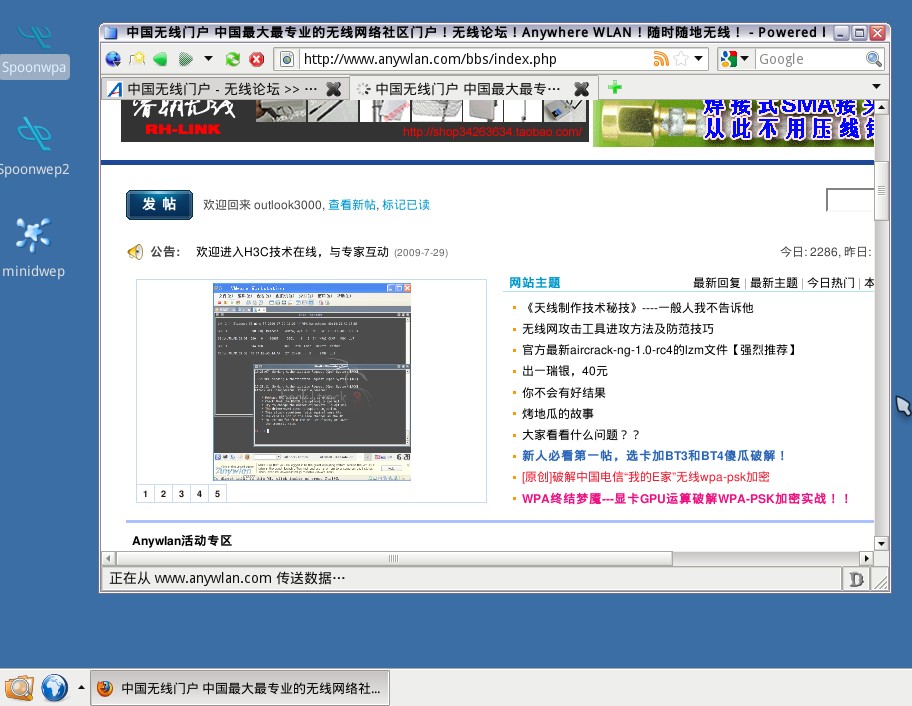Select the 今日热门 tab
Screen dimensions: 912x706
point(831,283)
